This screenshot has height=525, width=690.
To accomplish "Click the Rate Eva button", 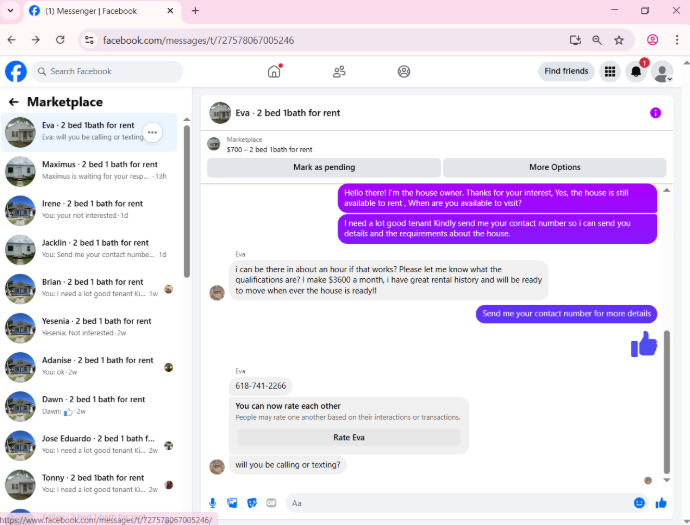I will pyautogui.click(x=349, y=437).
